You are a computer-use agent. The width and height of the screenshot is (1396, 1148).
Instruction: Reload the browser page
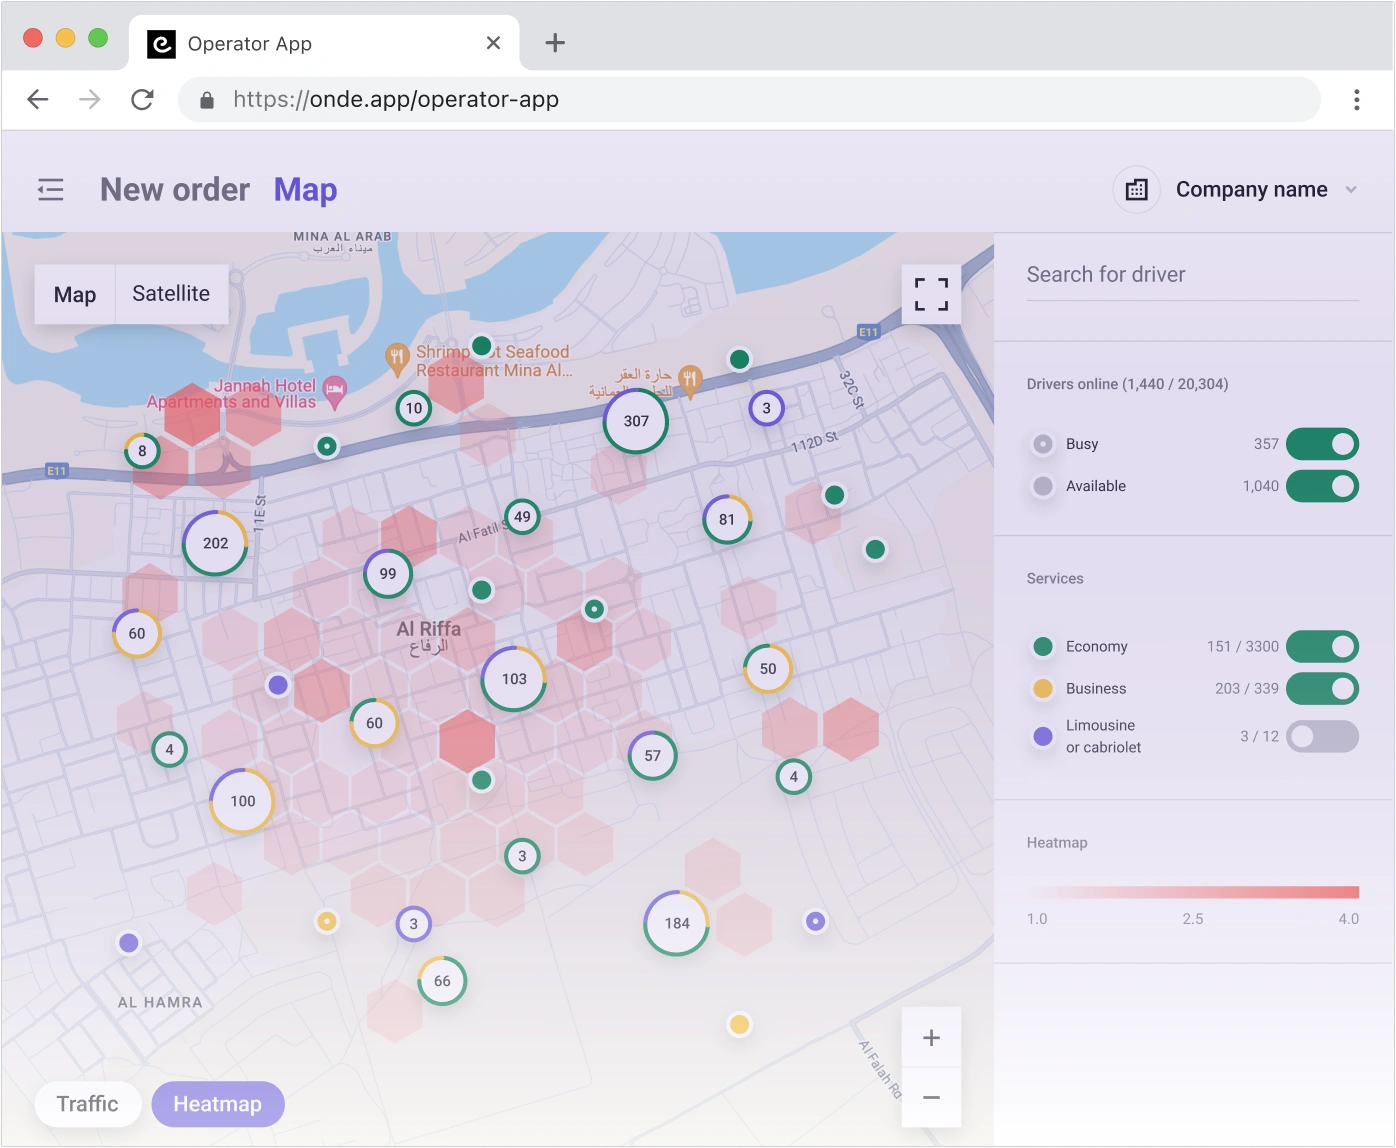point(142,99)
